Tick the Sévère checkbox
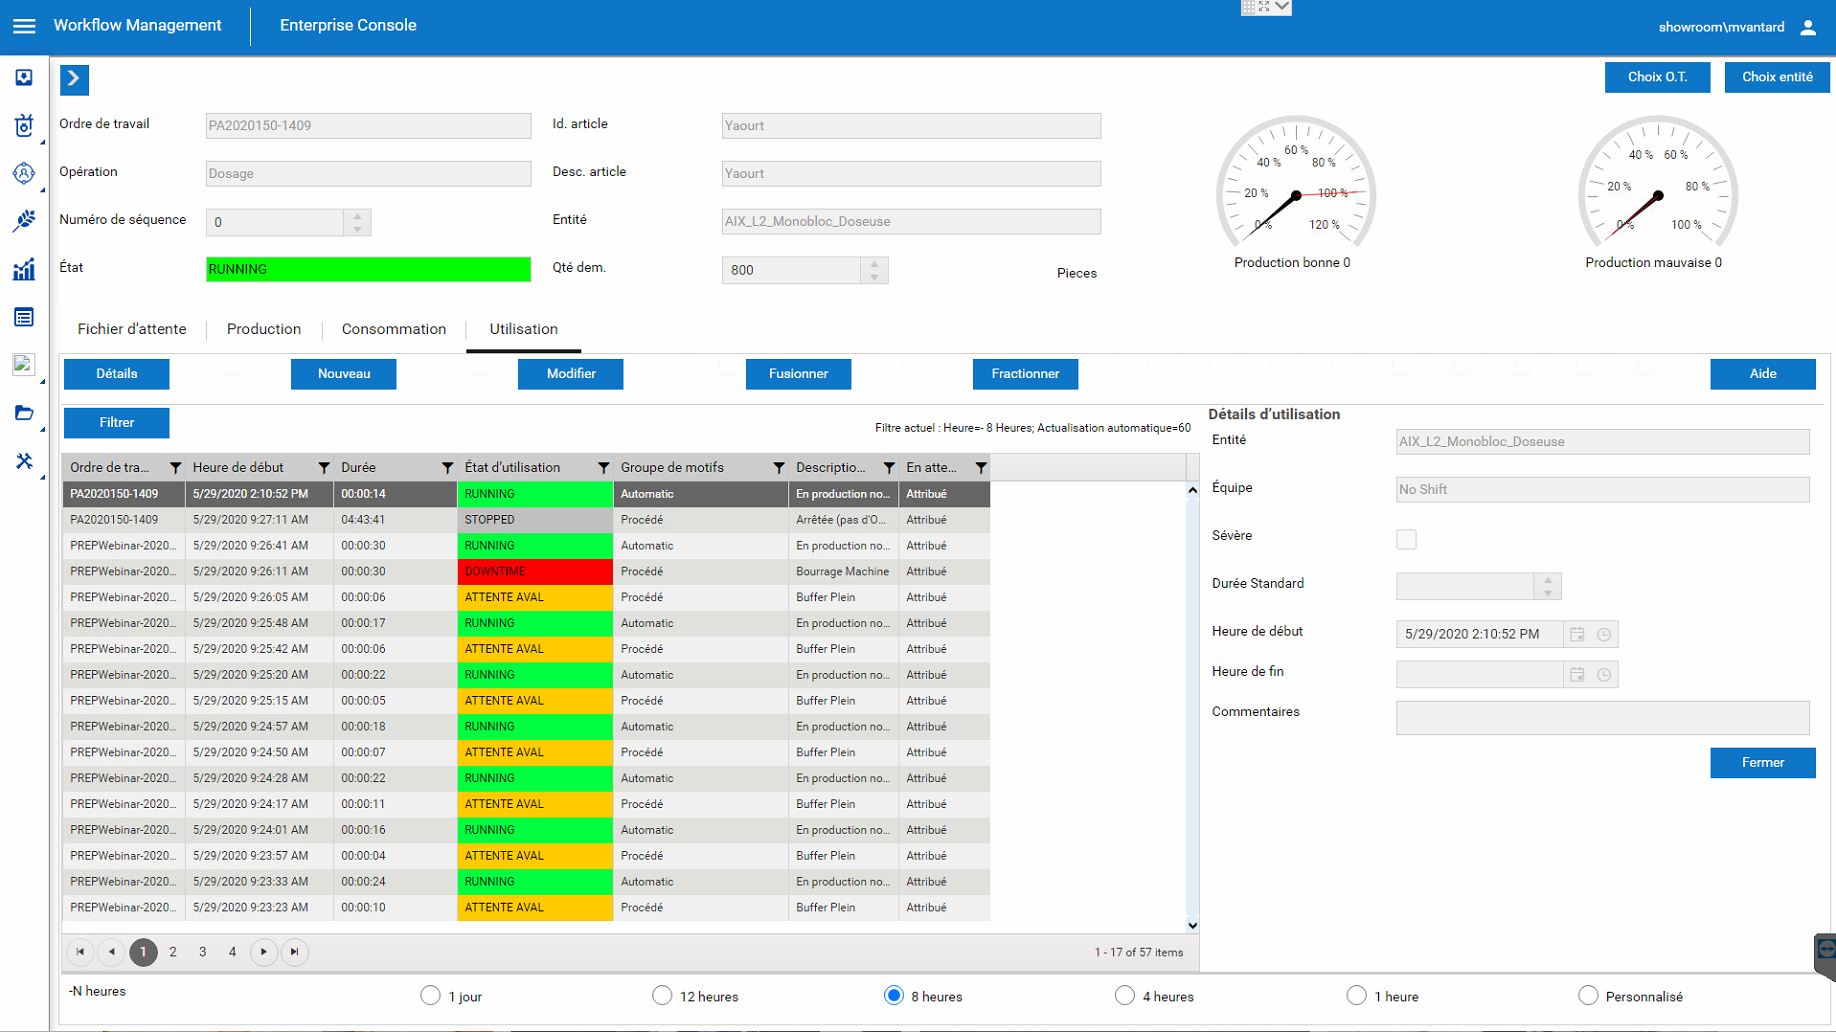1836x1032 pixels. click(x=1406, y=539)
